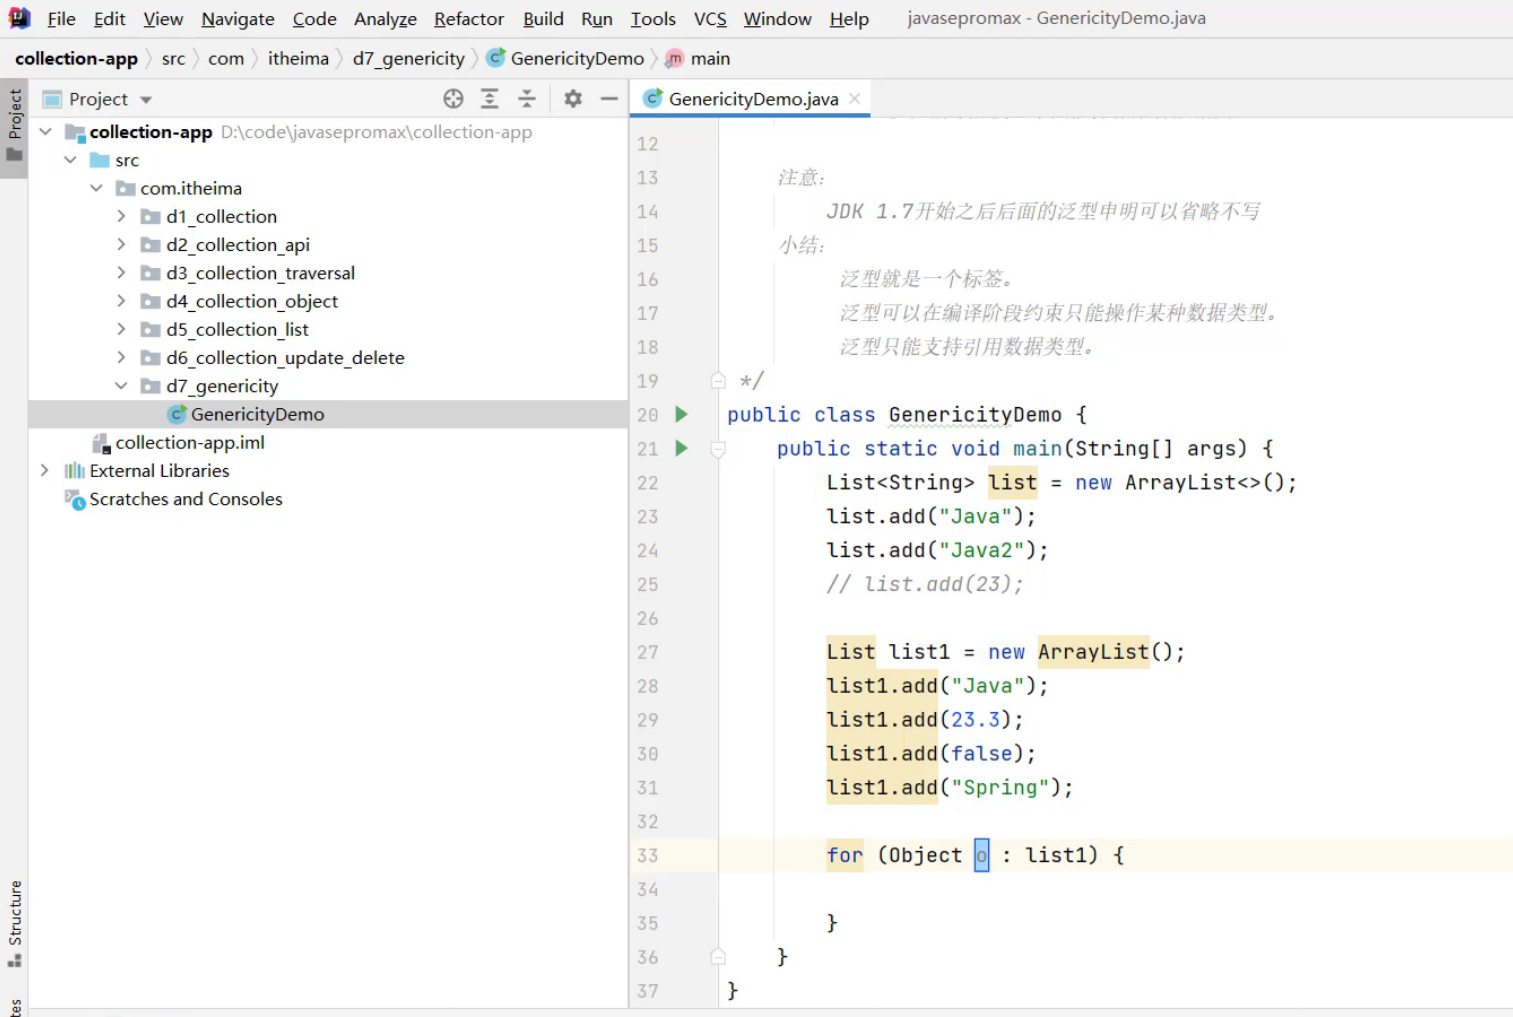Viewport: 1513px width, 1017px height.
Task: Collapse the src folder node
Action: pos(70,160)
